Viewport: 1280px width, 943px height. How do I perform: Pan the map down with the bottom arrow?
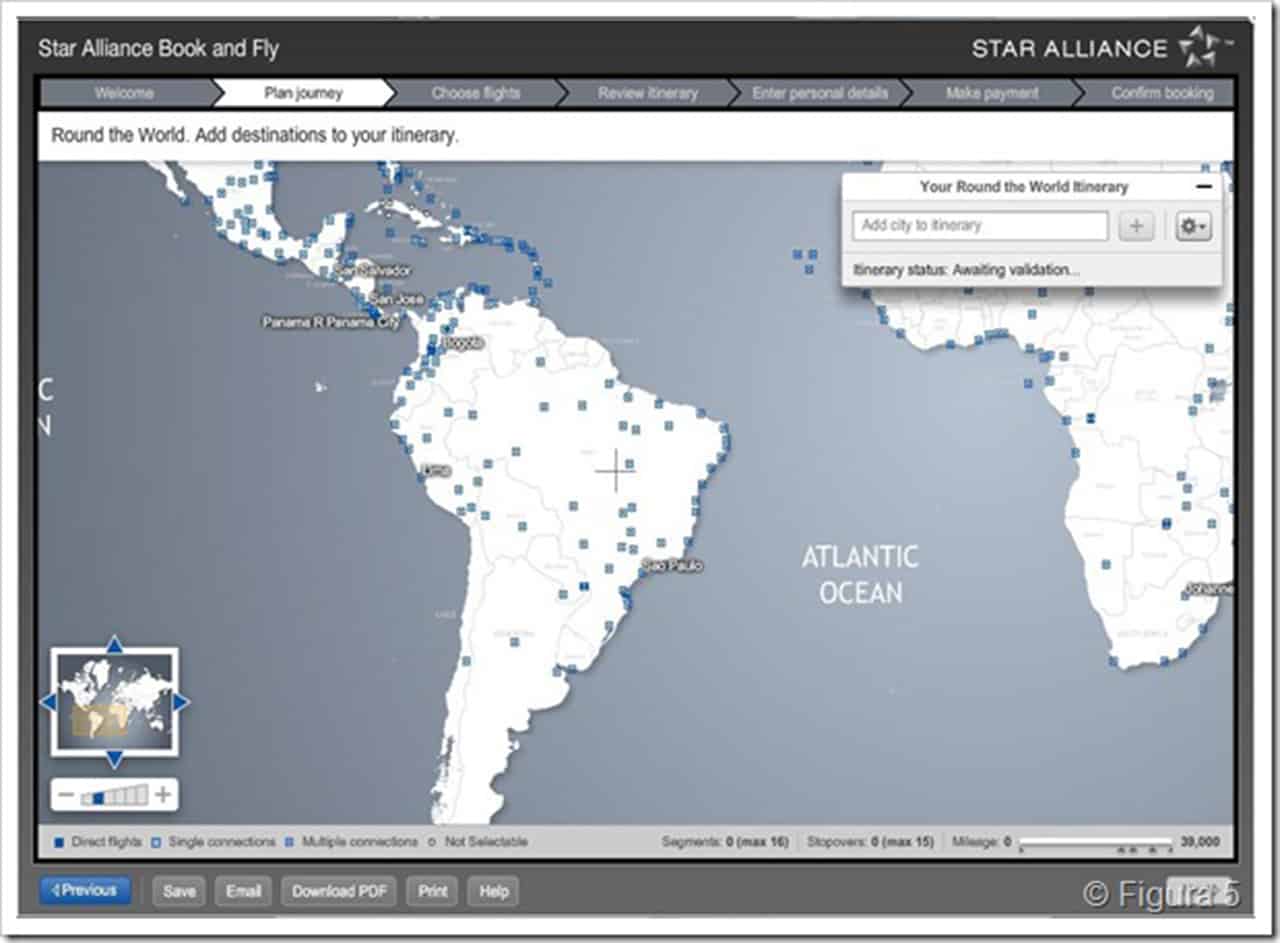click(x=114, y=759)
